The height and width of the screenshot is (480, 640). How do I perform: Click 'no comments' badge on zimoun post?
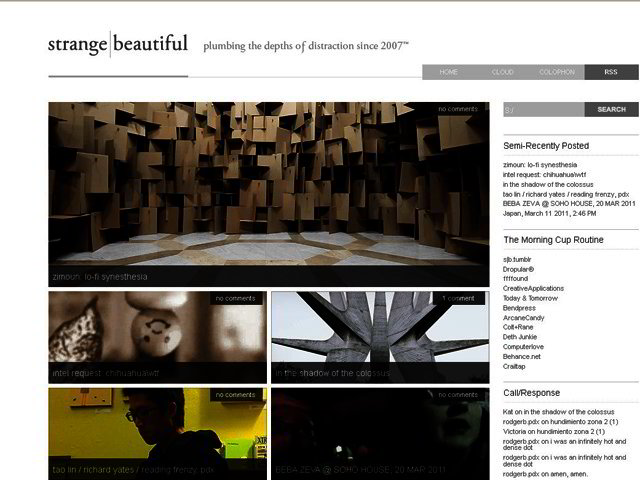pos(458,109)
